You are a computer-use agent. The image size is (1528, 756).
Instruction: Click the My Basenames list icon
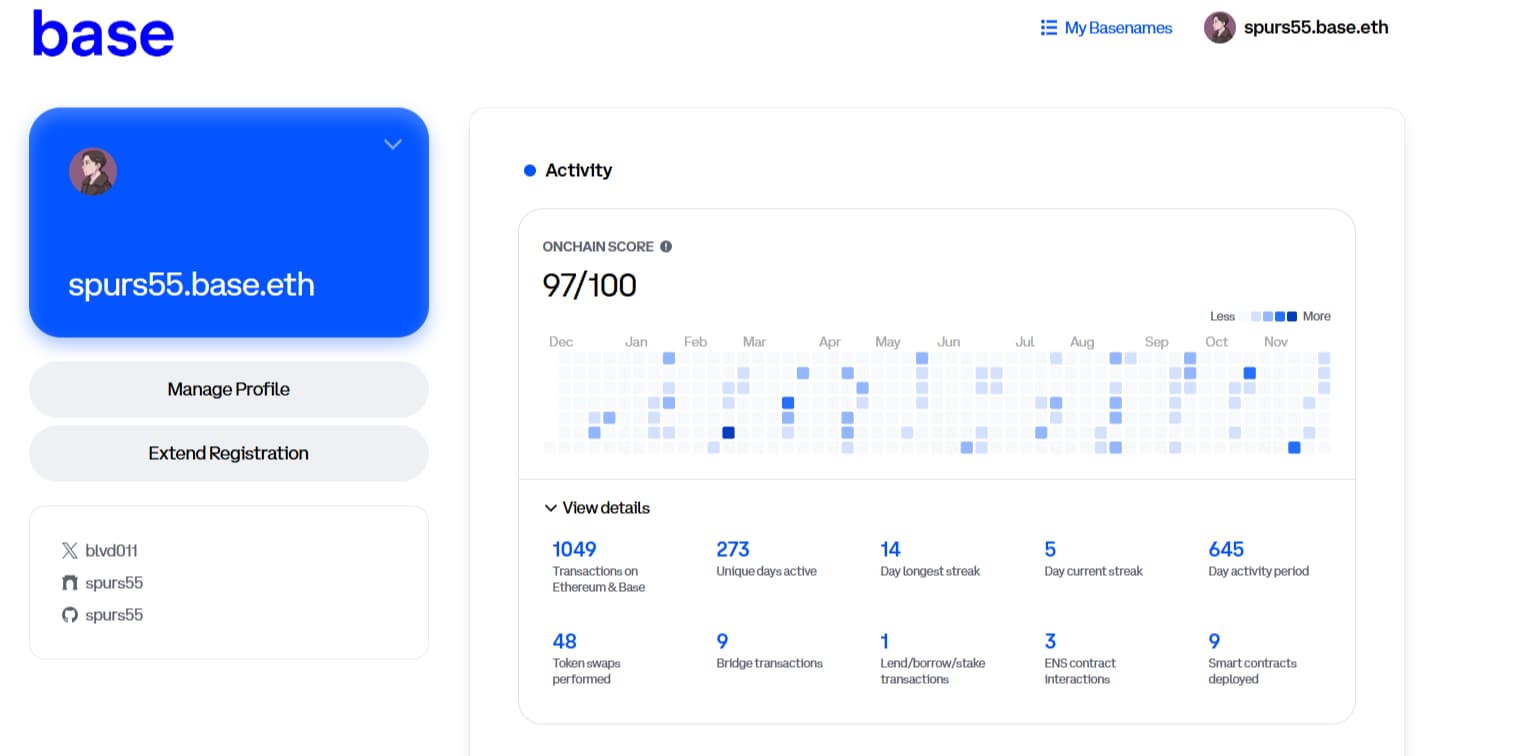[1048, 28]
